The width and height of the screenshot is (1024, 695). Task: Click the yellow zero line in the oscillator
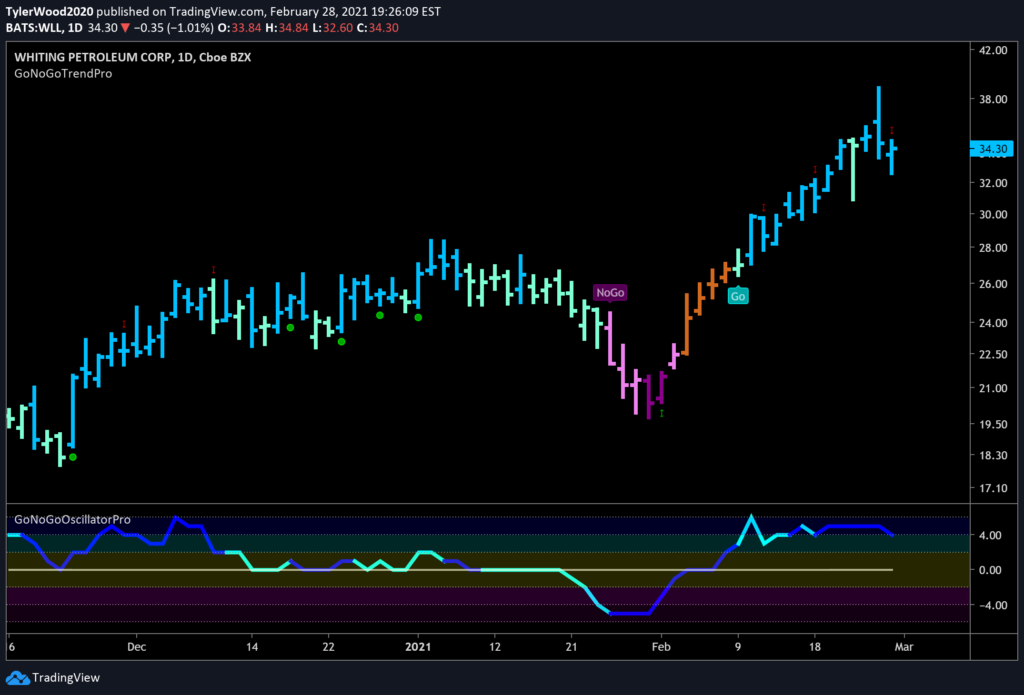(x=449, y=570)
